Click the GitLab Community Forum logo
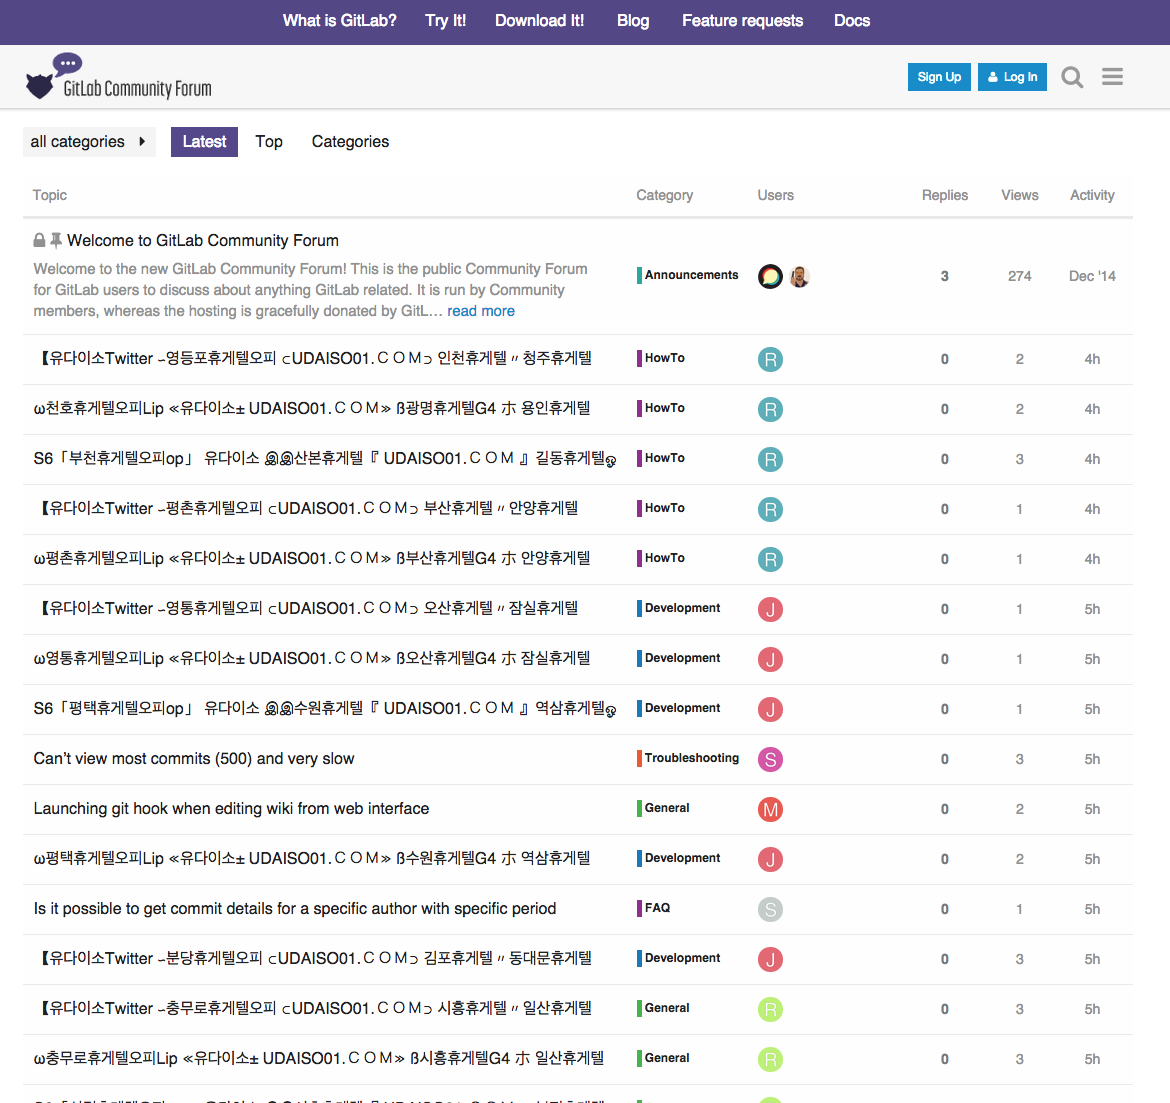This screenshot has height=1103, width=1170. [119, 78]
